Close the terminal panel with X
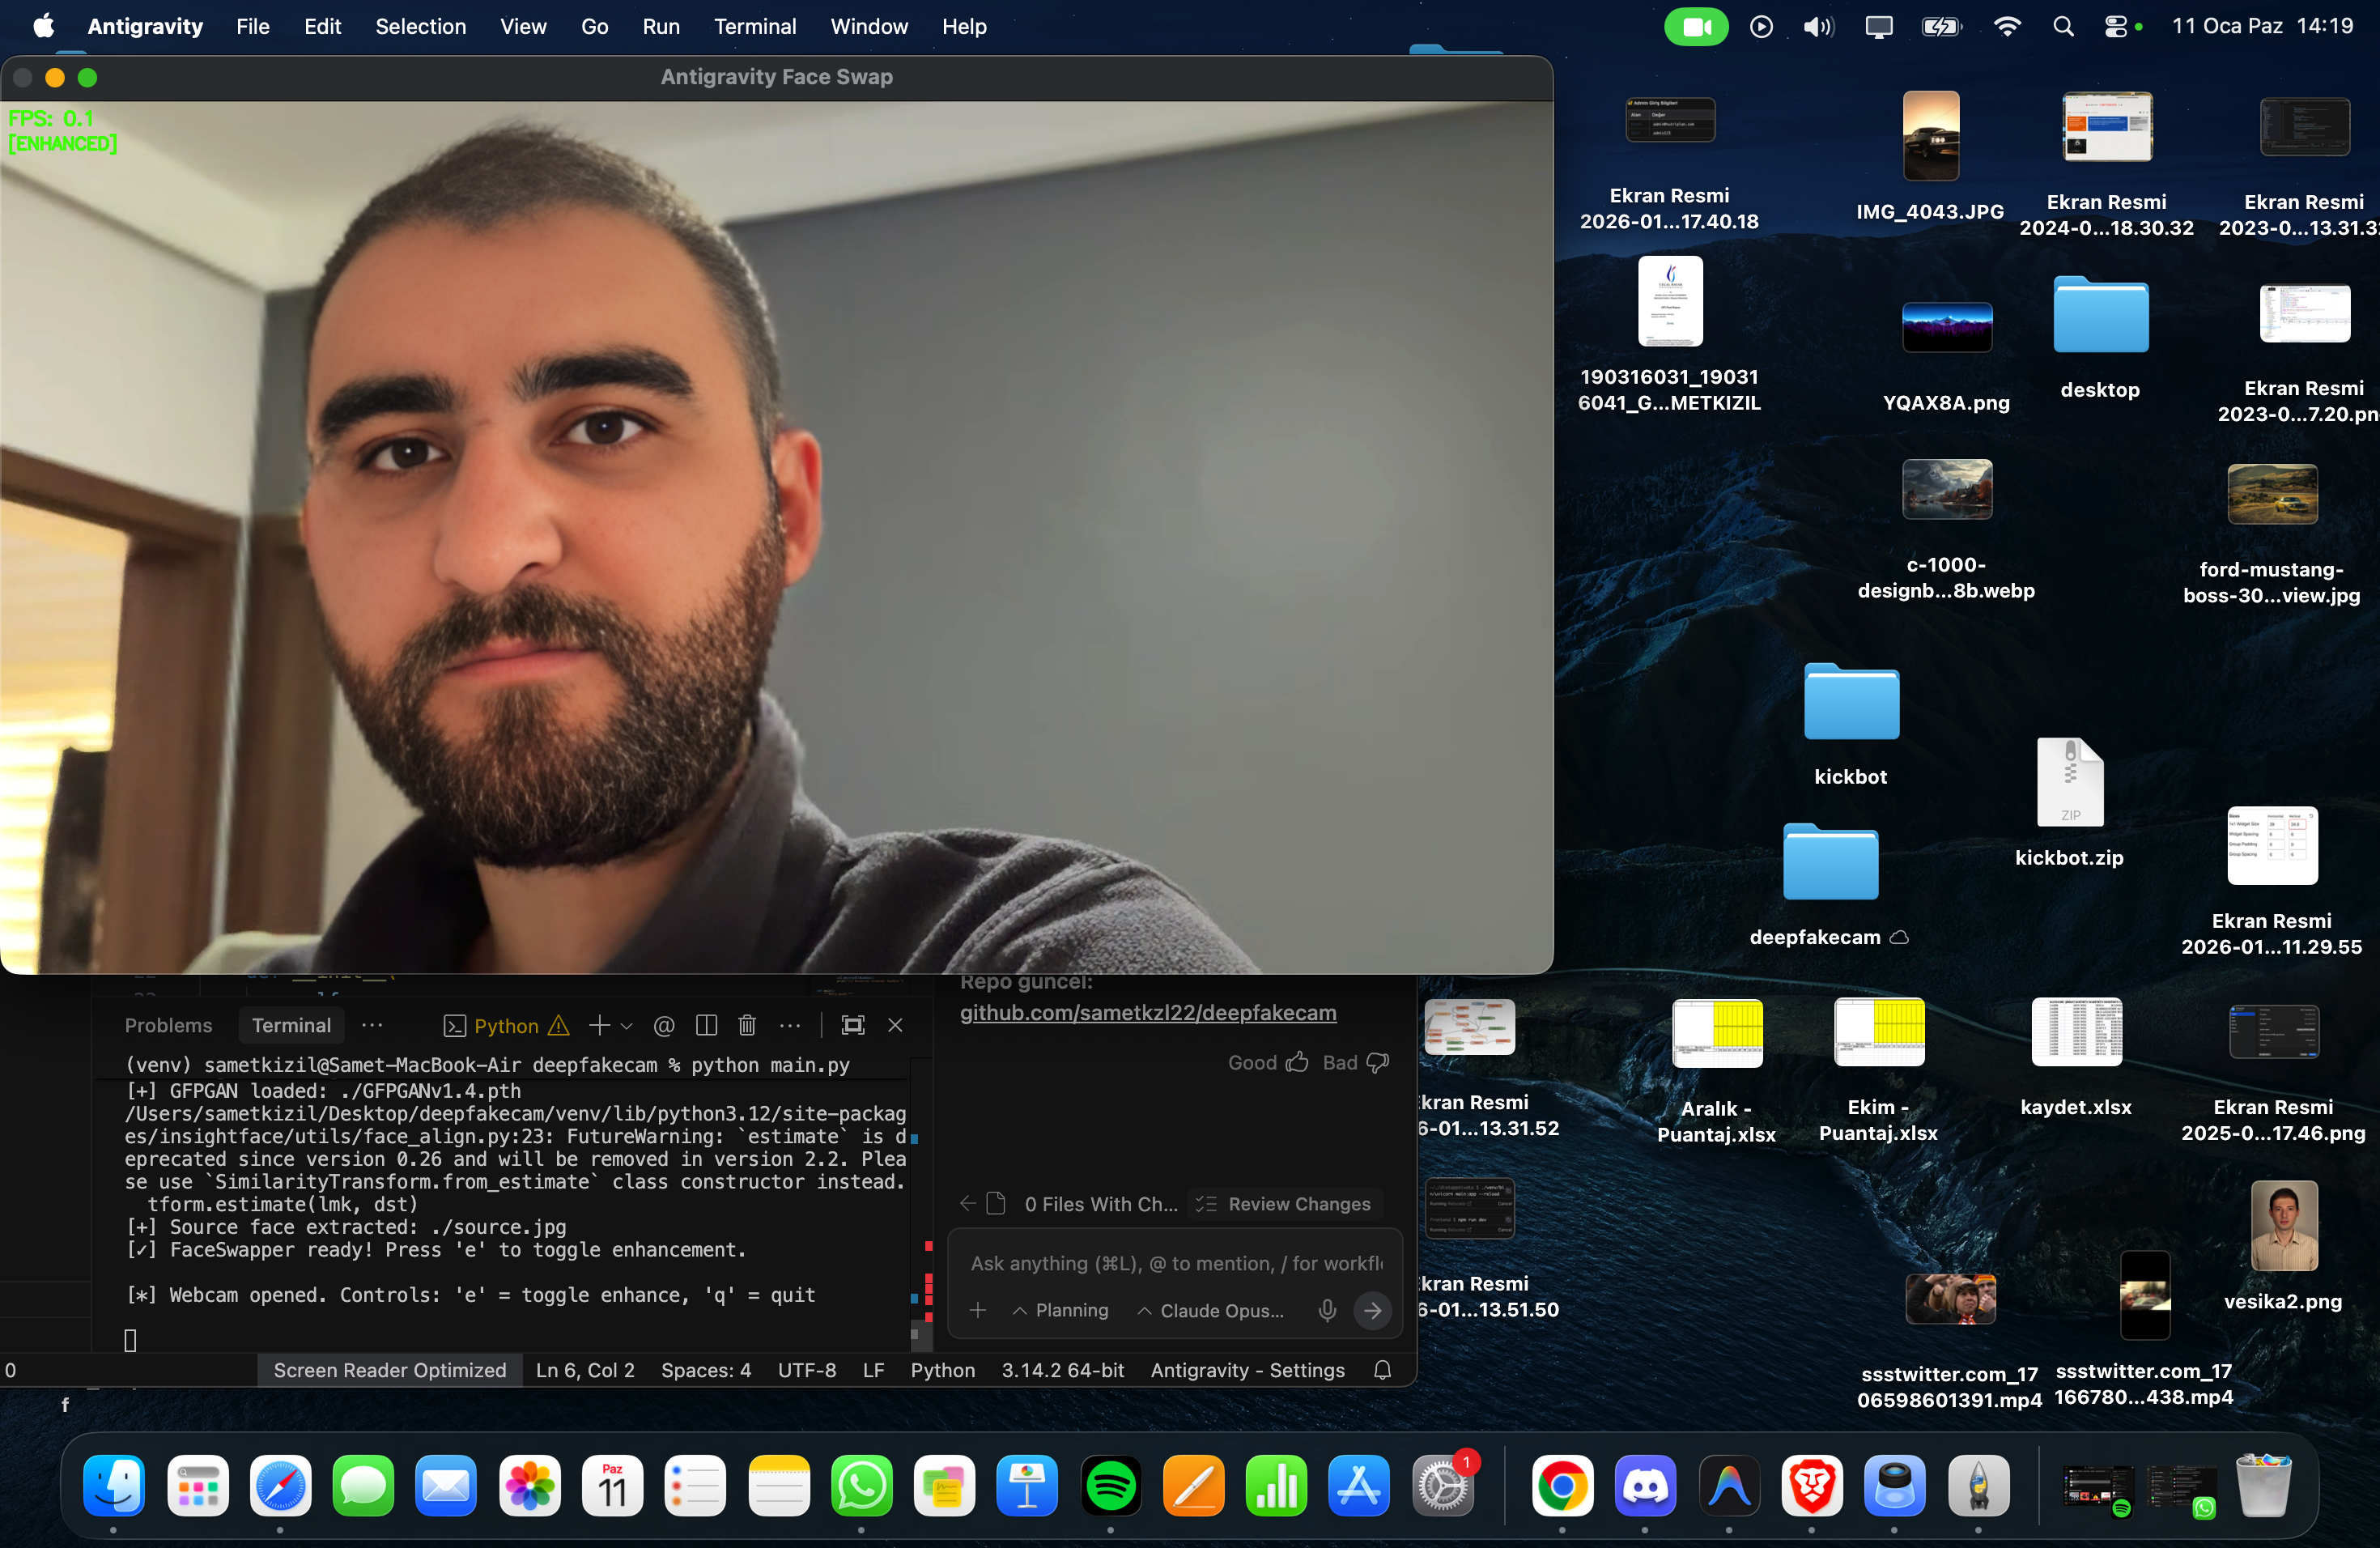Image resolution: width=2380 pixels, height=1548 pixels. (x=895, y=1025)
